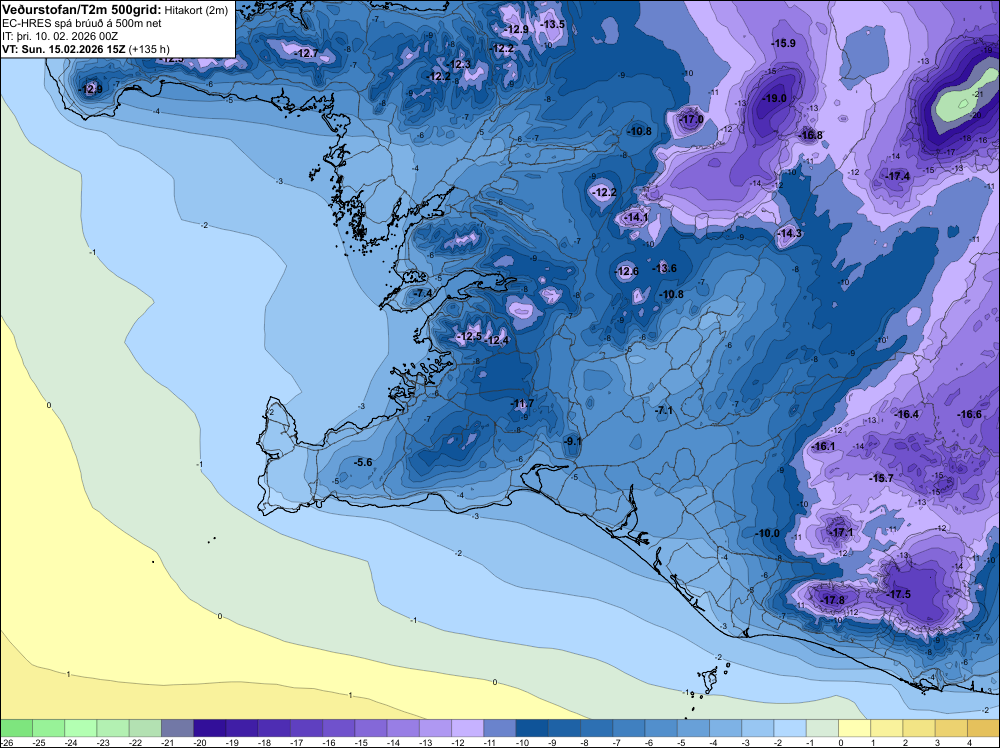
Task: Click the -10.0 temperature label
Action: tap(768, 533)
